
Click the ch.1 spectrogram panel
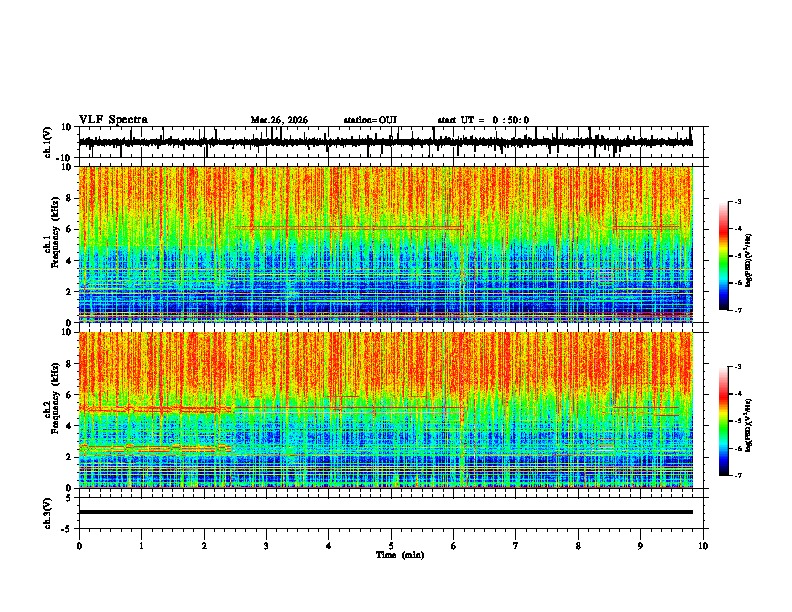(385, 244)
